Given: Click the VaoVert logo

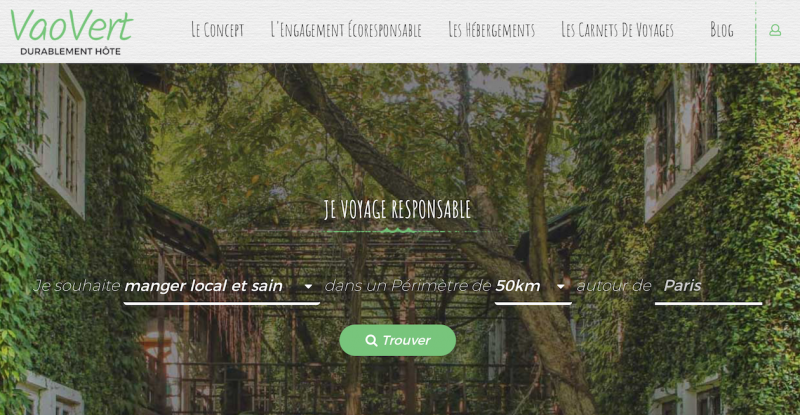Looking at the screenshot, I should pyautogui.click(x=71, y=32).
